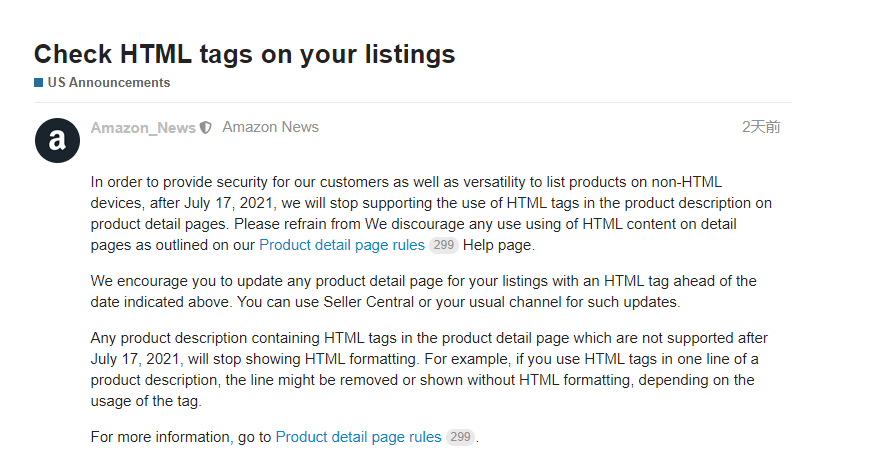This screenshot has width=890, height=476.
Task: Open the US Announcements category
Action: (x=108, y=83)
